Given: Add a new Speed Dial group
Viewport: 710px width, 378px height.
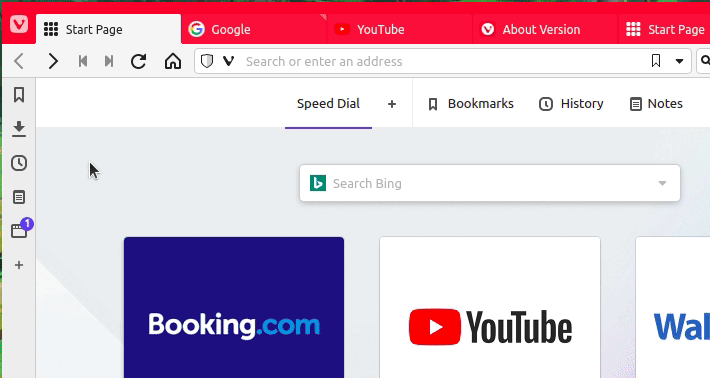Looking at the screenshot, I should [x=392, y=104].
